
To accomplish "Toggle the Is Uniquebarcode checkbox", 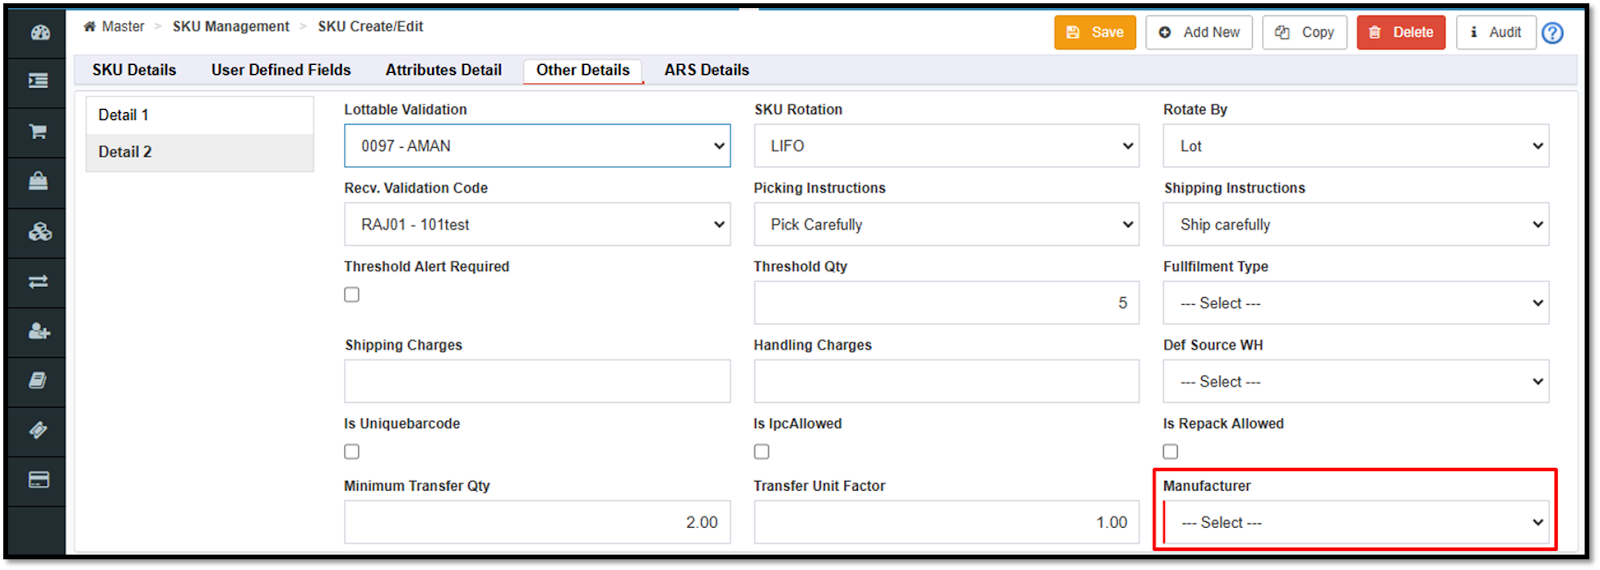I will click(x=352, y=452).
